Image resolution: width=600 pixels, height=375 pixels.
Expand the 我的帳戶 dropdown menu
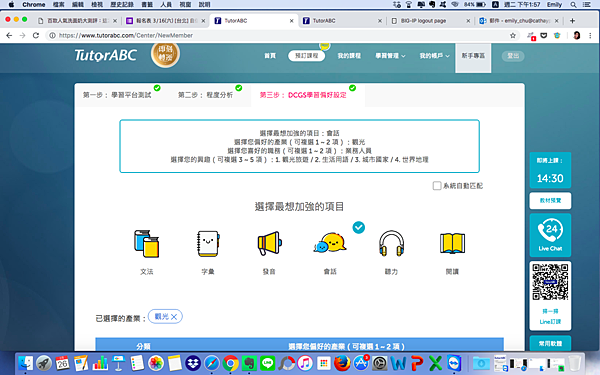coord(435,56)
